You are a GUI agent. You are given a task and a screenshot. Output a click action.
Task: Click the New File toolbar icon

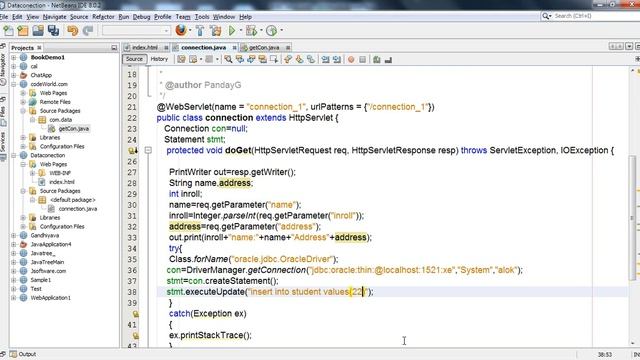click(8, 31)
